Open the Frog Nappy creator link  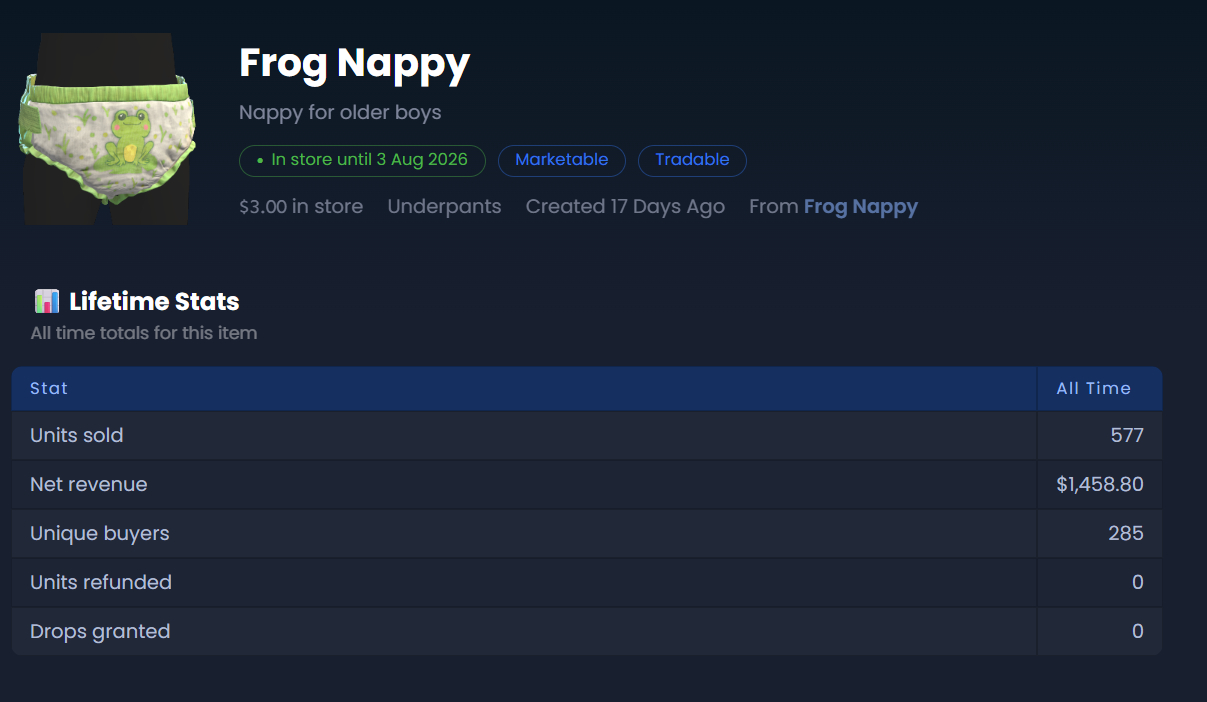(861, 207)
